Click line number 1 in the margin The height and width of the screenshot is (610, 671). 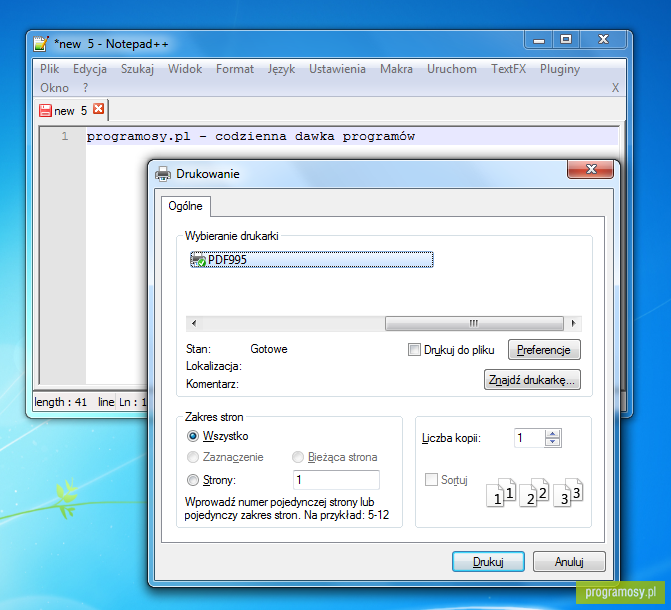point(65,137)
